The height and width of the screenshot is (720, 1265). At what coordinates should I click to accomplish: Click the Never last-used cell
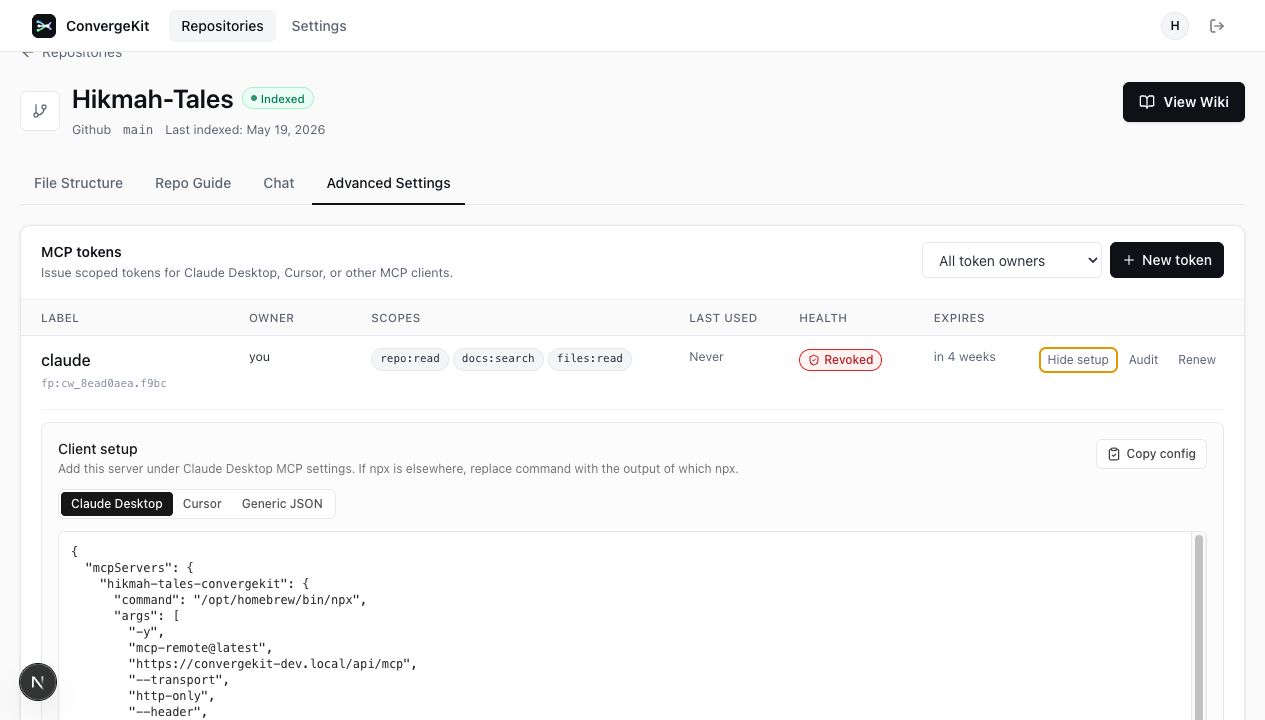coord(706,357)
